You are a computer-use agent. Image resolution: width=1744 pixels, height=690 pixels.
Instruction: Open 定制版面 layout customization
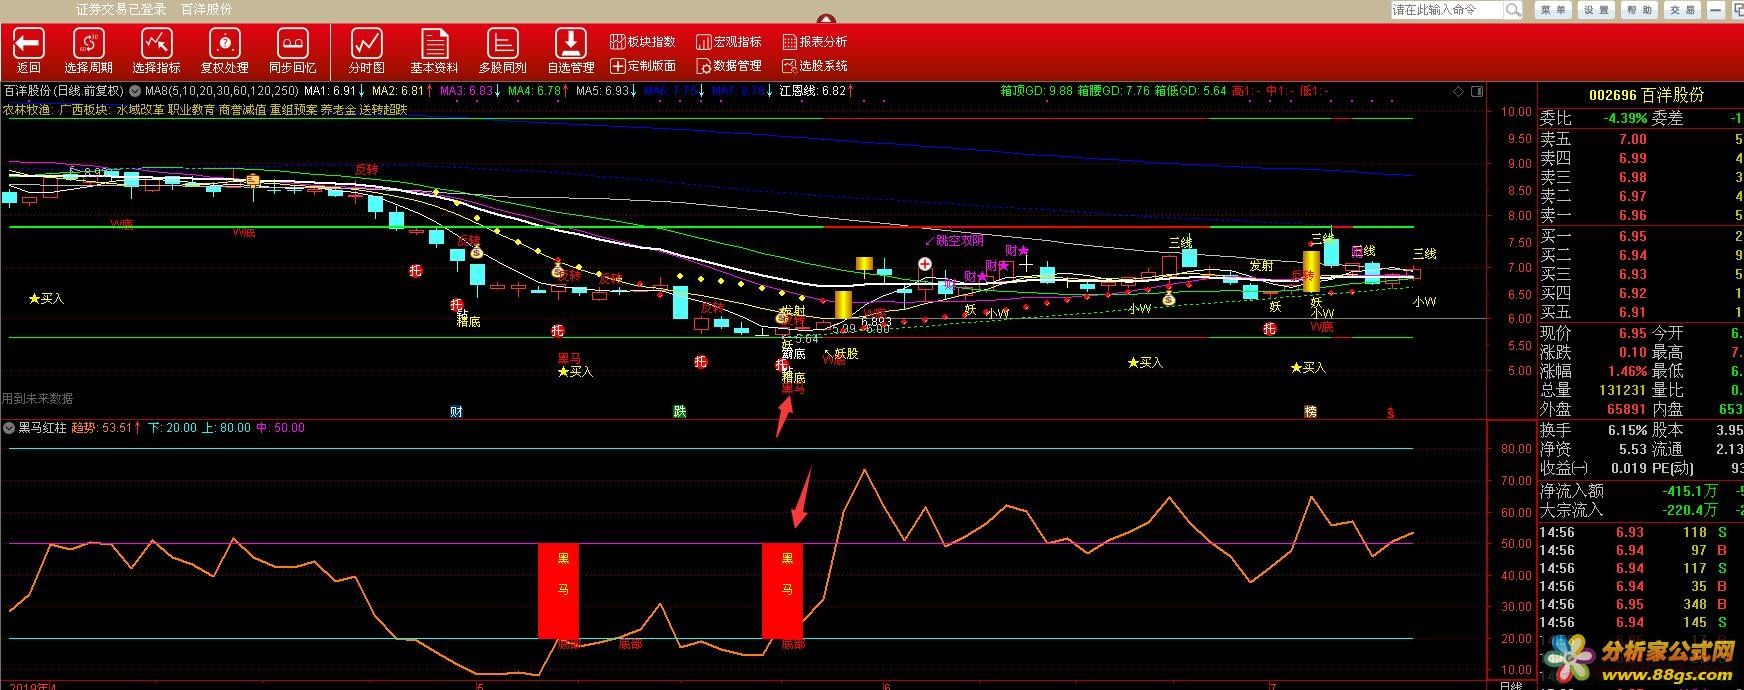point(643,66)
